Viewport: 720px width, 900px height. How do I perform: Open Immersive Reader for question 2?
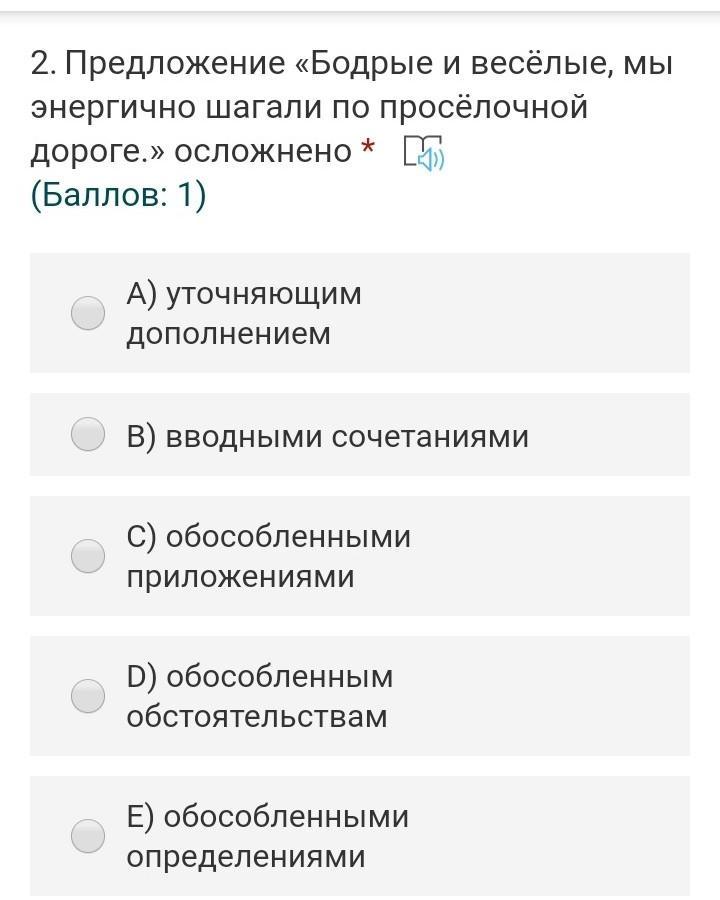point(423,153)
